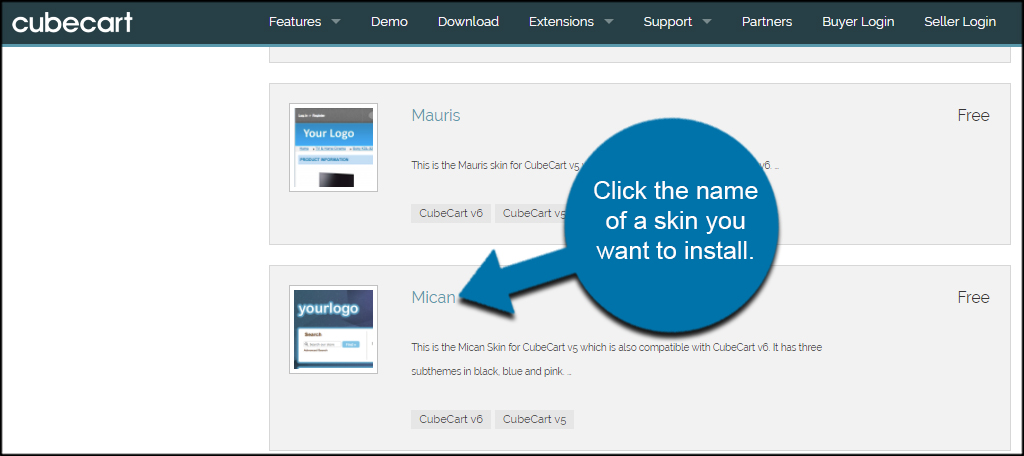Open the Mauris skin title
This screenshot has height=456, width=1024.
click(436, 116)
